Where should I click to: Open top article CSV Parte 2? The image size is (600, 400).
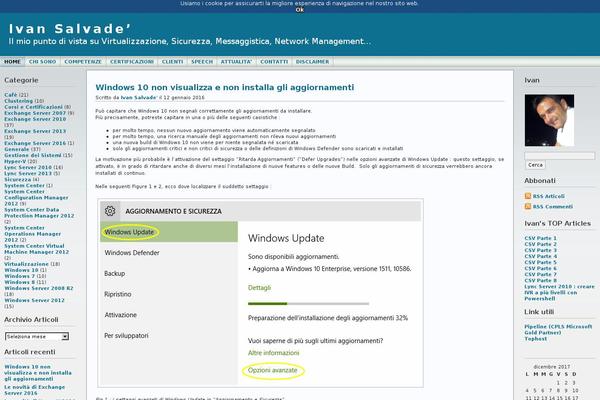[541, 244]
